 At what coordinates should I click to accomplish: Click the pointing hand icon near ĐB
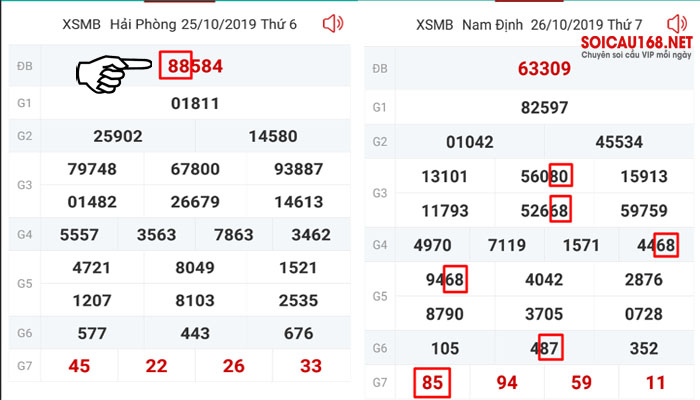click(114, 74)
